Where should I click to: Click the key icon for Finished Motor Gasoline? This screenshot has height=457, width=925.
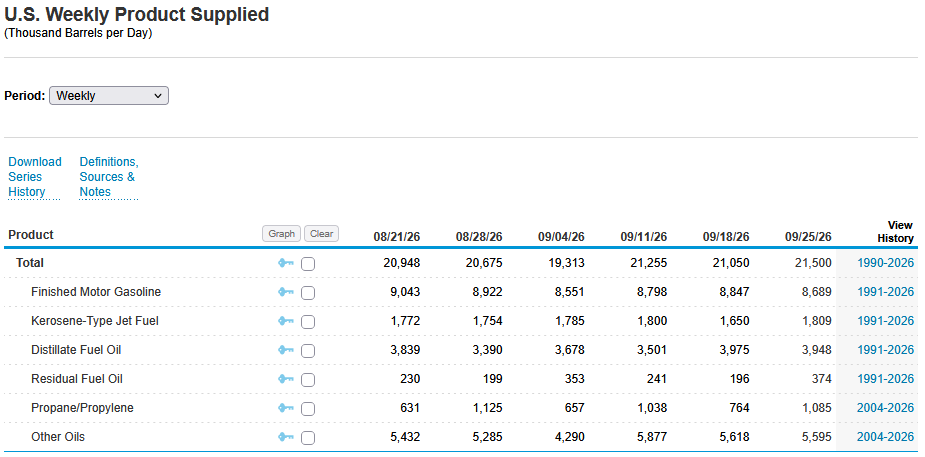(286, 292)
